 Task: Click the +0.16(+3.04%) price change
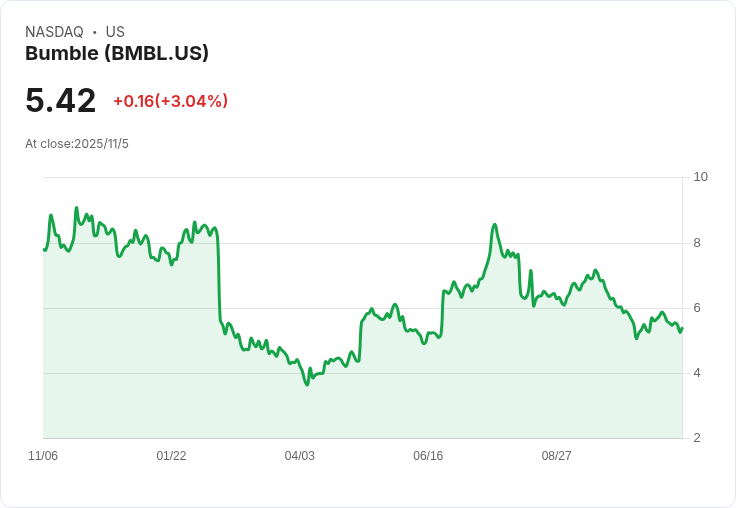click(x=170, y=101)
